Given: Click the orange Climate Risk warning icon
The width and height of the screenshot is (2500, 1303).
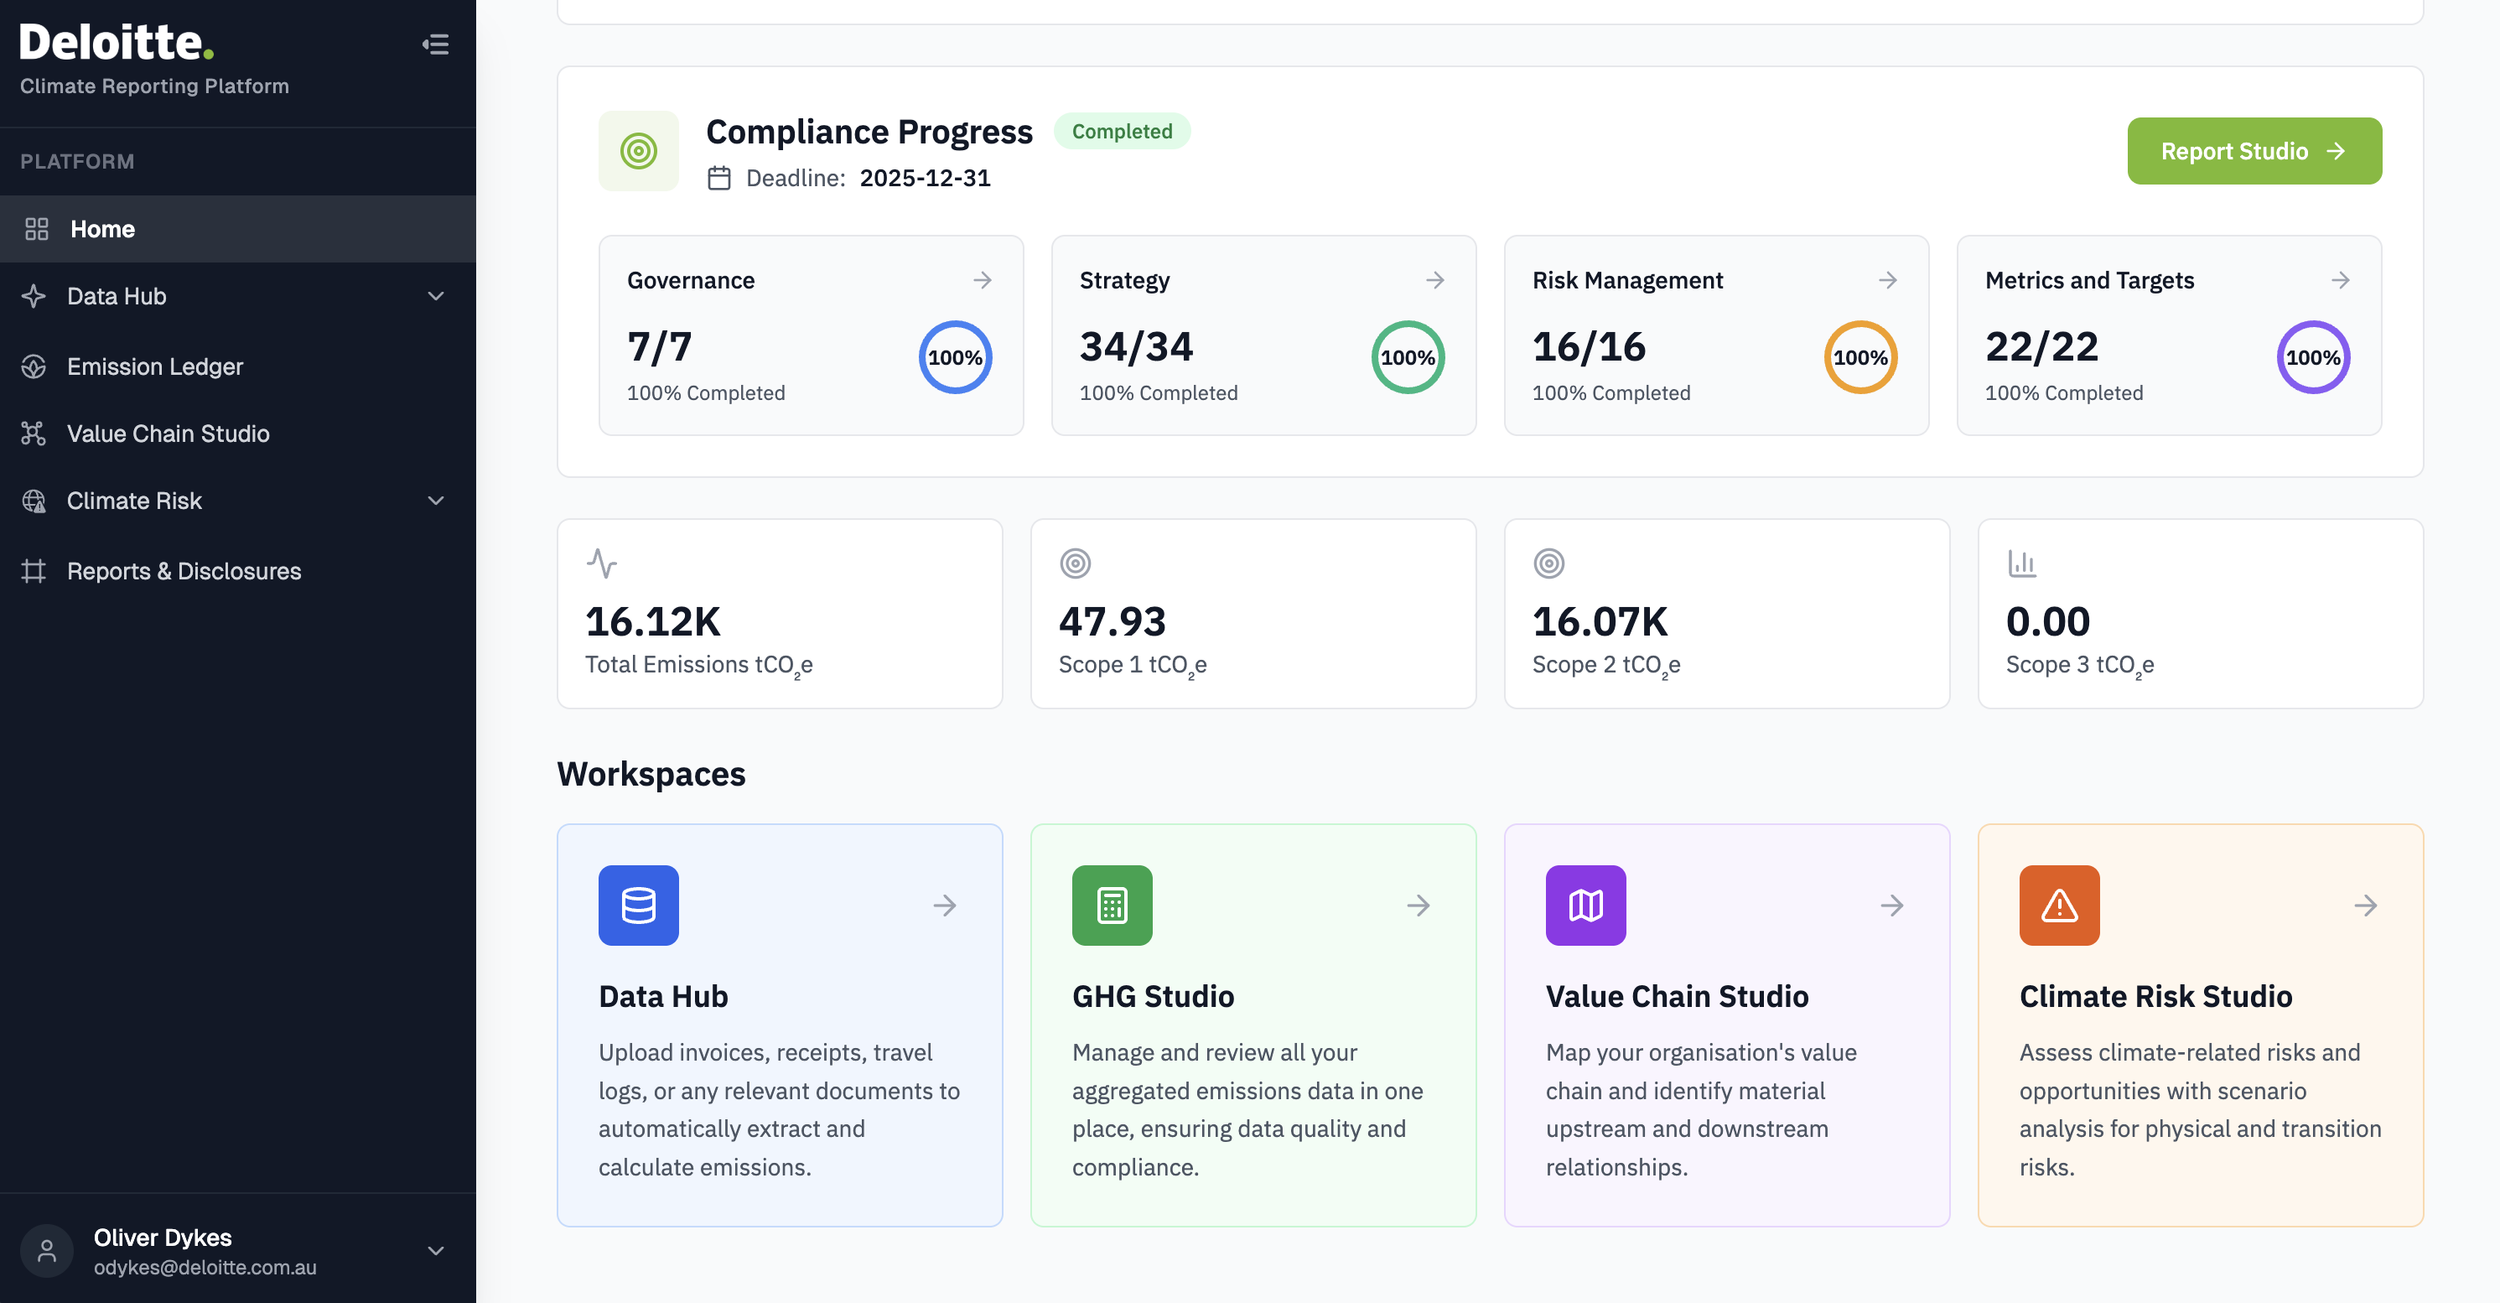Looking at the screenshot, I should click(2059, 905).
